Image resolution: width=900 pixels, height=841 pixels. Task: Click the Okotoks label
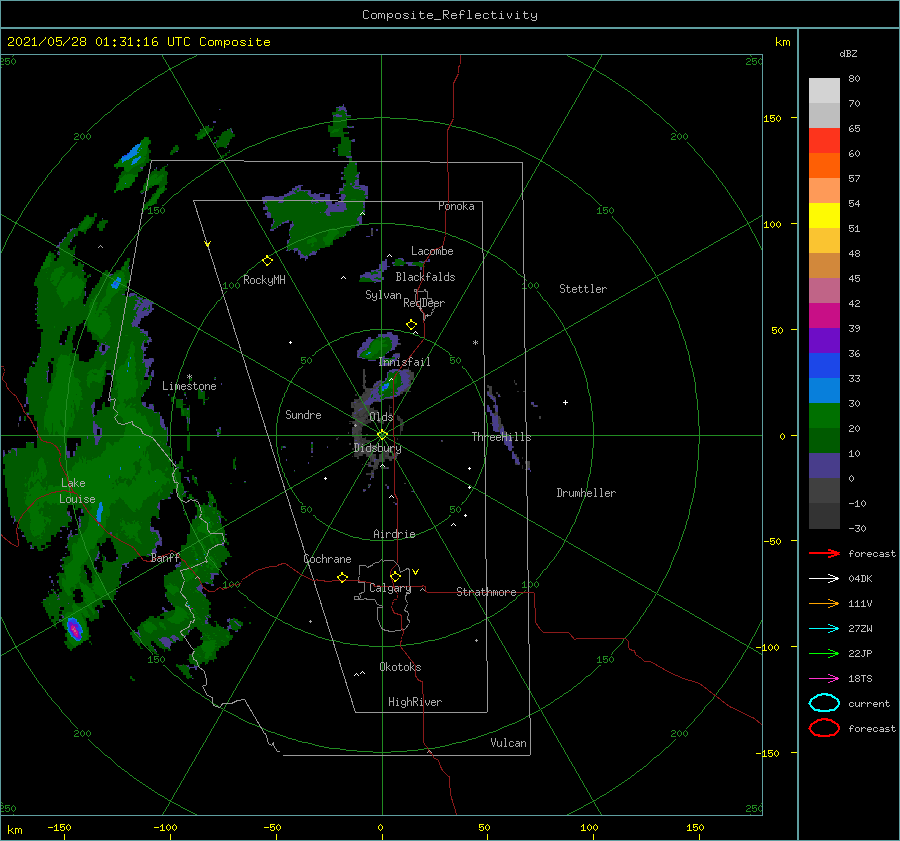point(400,667)
